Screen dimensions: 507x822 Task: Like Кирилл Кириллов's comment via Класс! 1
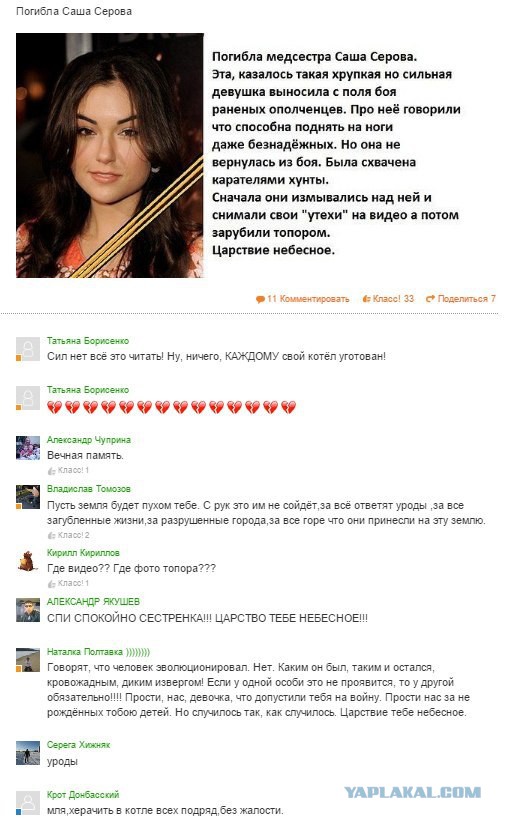point(68,583)
